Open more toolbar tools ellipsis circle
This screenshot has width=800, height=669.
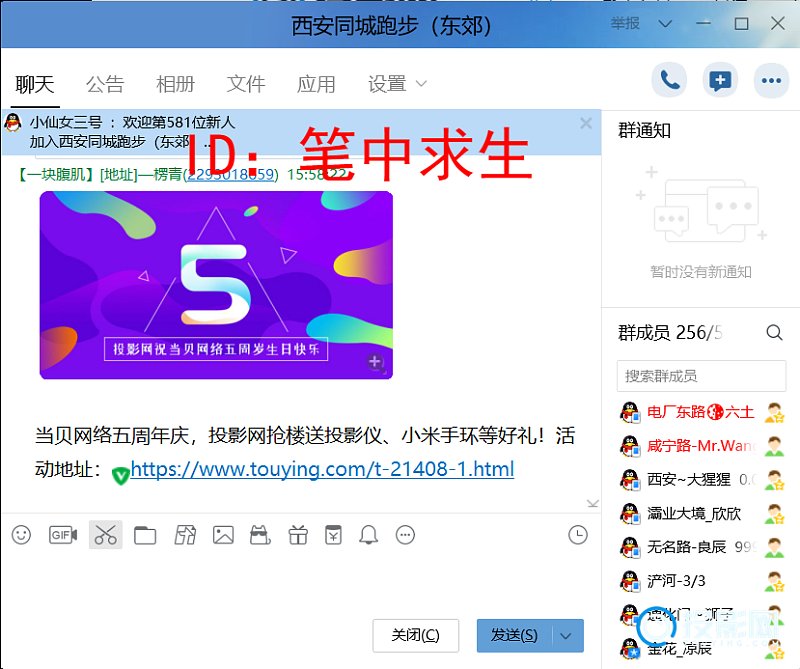tap(406, 535)
